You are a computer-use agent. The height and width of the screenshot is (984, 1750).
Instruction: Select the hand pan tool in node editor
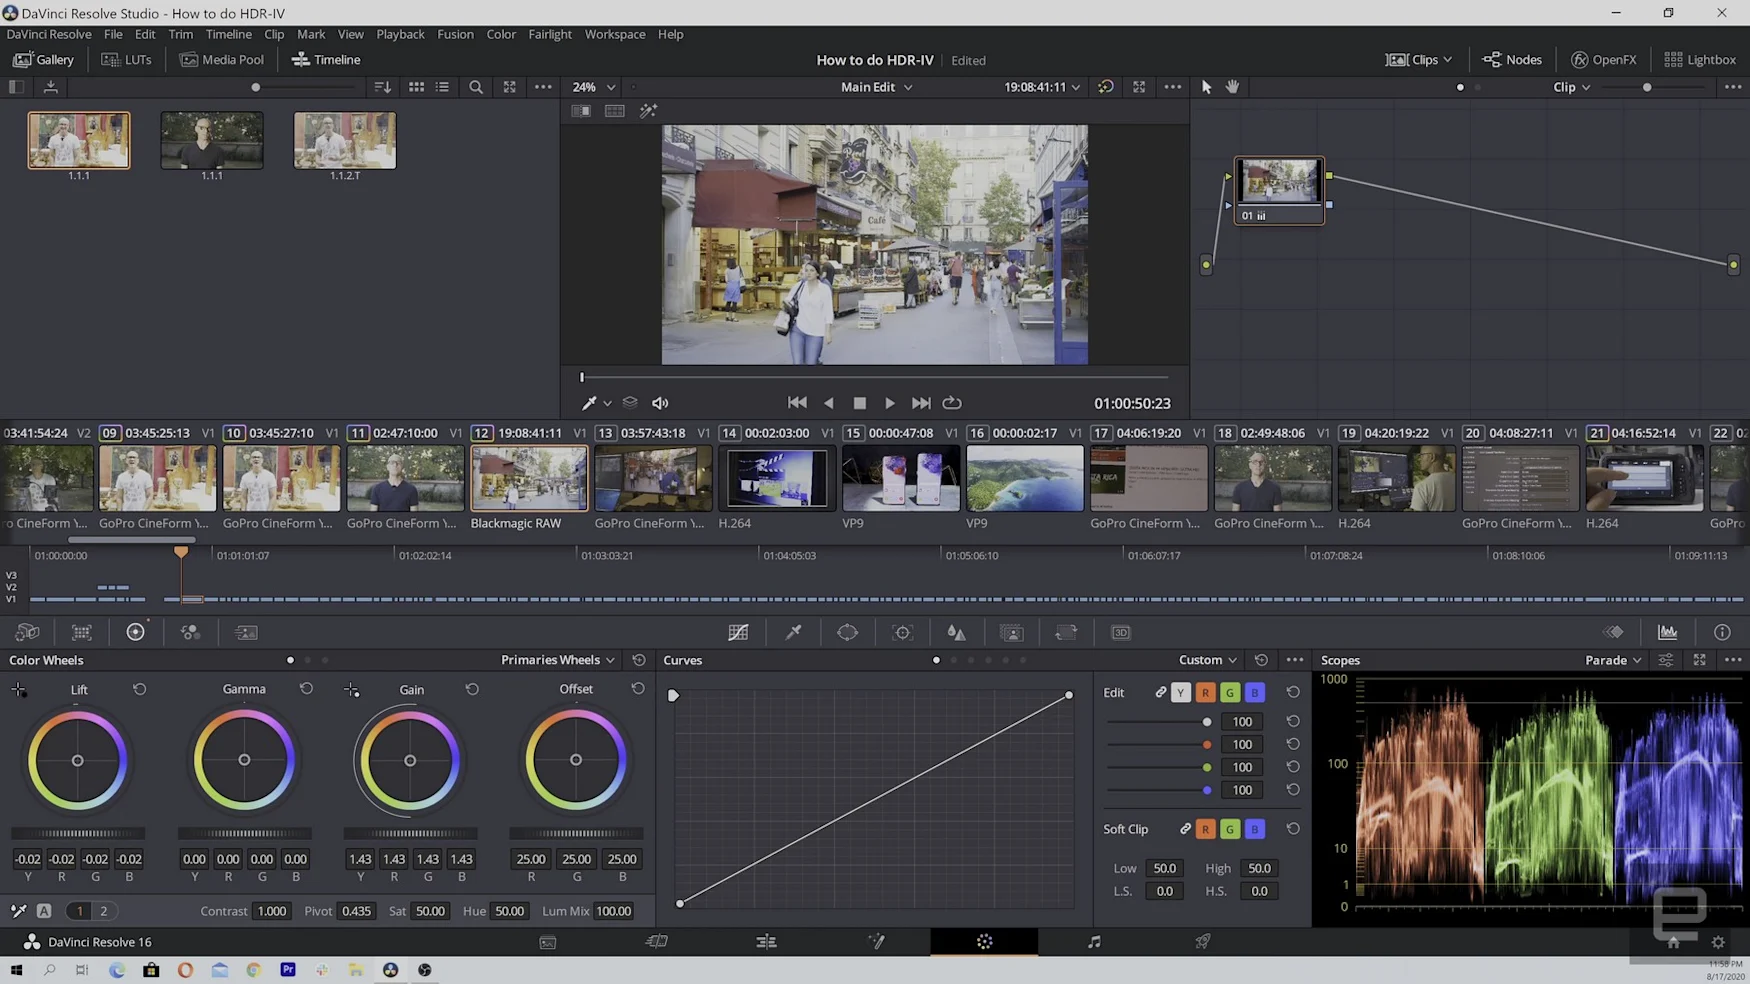pyautogui.click(x=1232, y=87)
